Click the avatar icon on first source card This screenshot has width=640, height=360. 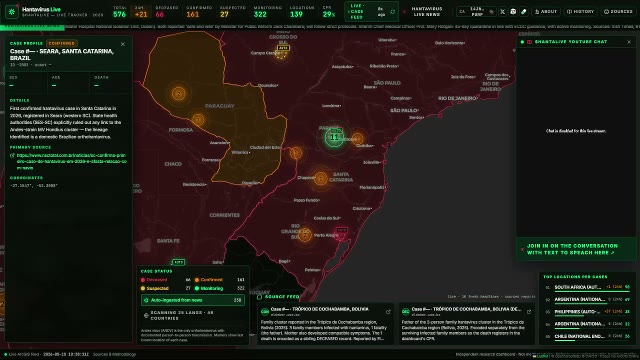click(x=265, y=312)
